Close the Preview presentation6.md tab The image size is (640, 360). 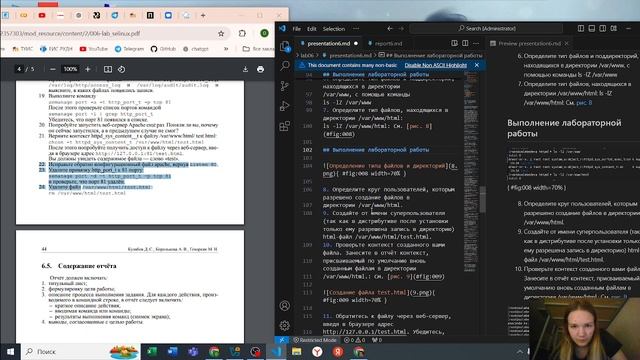click(x=567, y=43)
